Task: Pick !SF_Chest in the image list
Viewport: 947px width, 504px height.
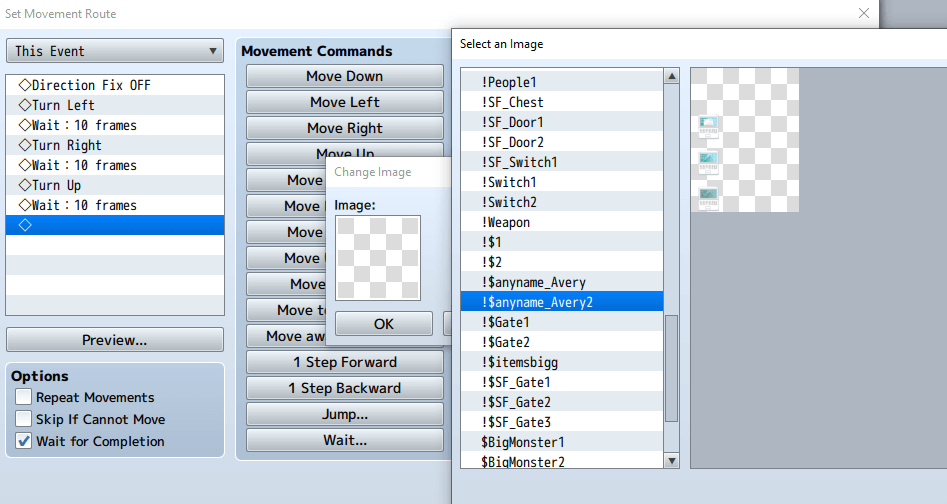Action: coord(512,102)
